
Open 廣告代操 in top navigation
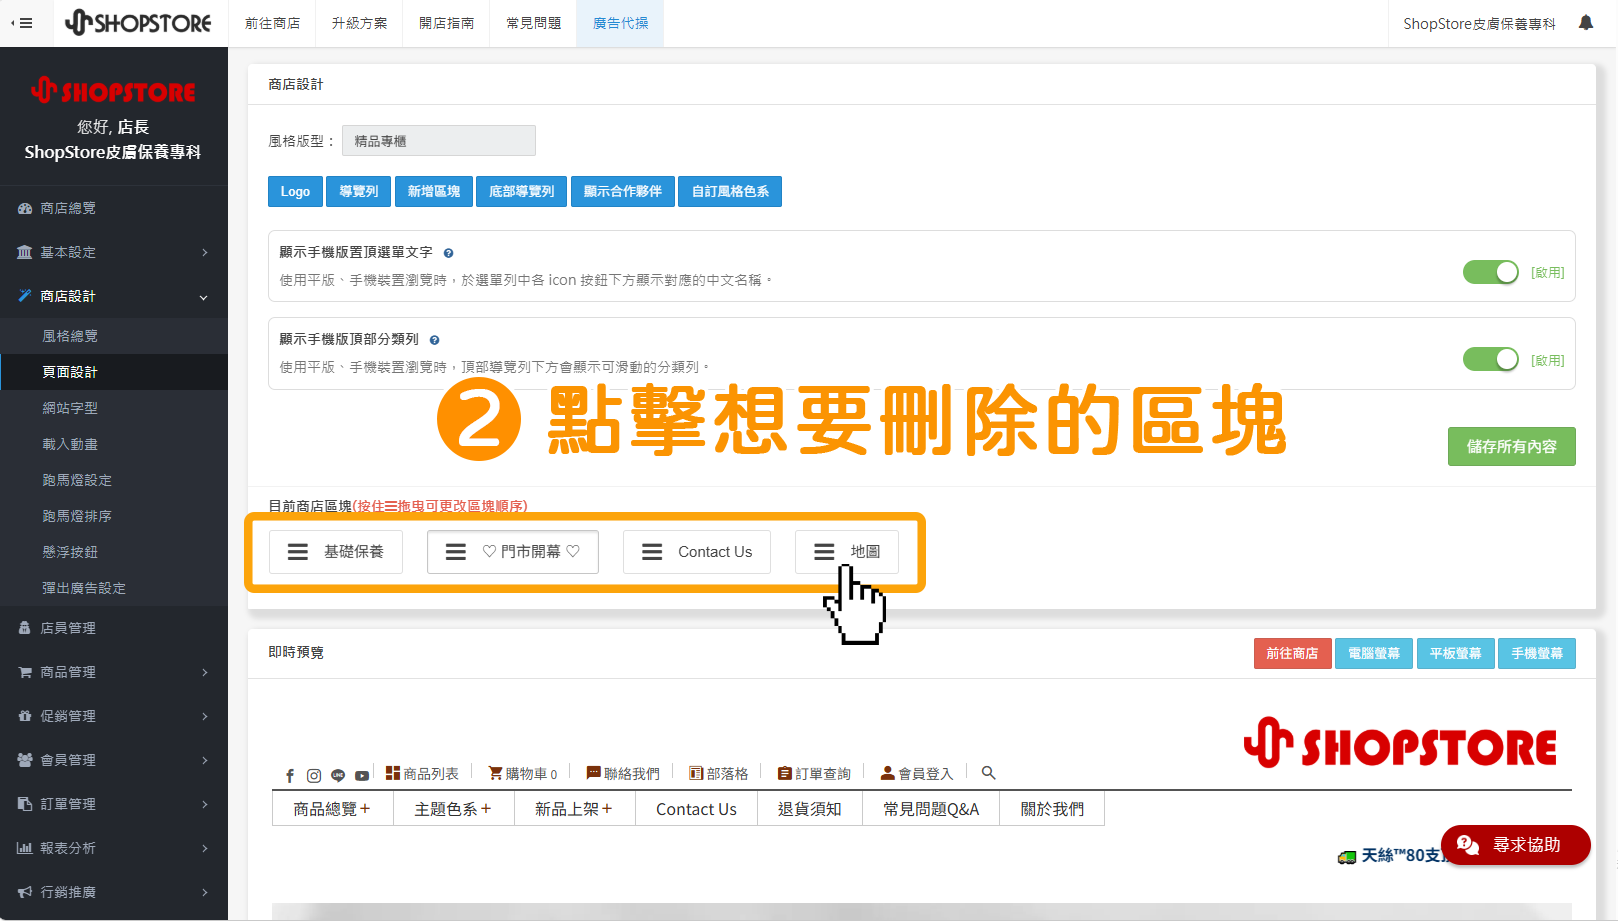click(620, 23)
